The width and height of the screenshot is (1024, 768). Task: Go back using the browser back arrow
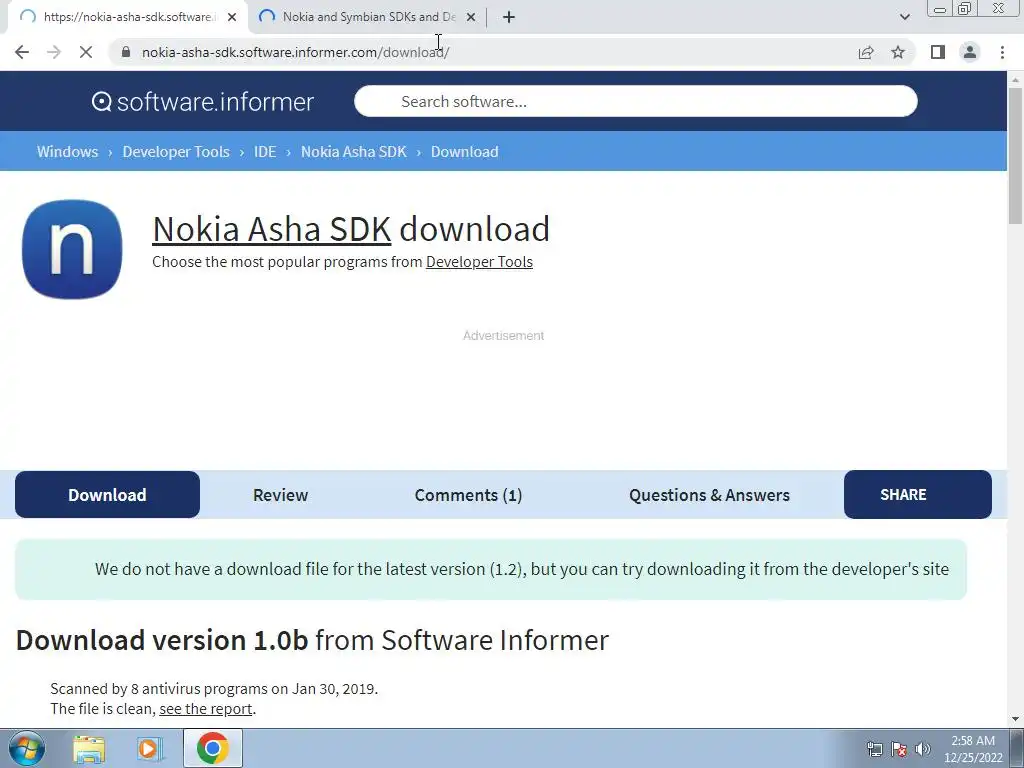point(22,52)
